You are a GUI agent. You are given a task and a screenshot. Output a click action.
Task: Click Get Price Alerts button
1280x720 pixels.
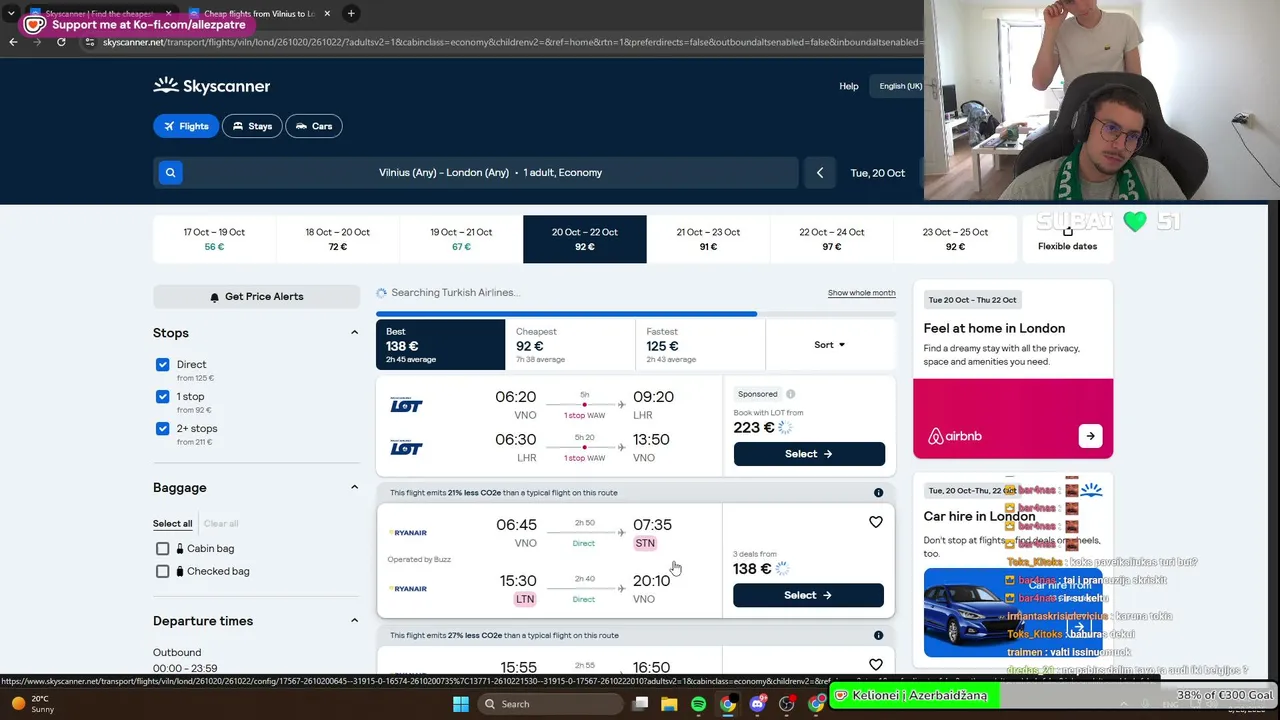pos(256,297)
